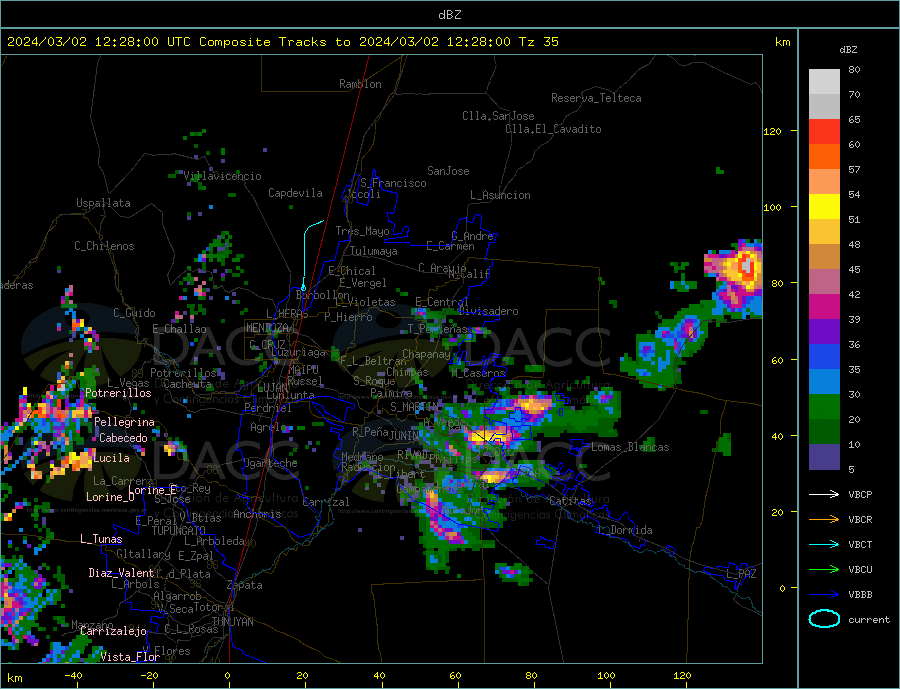Viewport: 900px width, 689px height.
Task: Click the boxed 'MENDOZA' city label
Action: pos(267,328)
